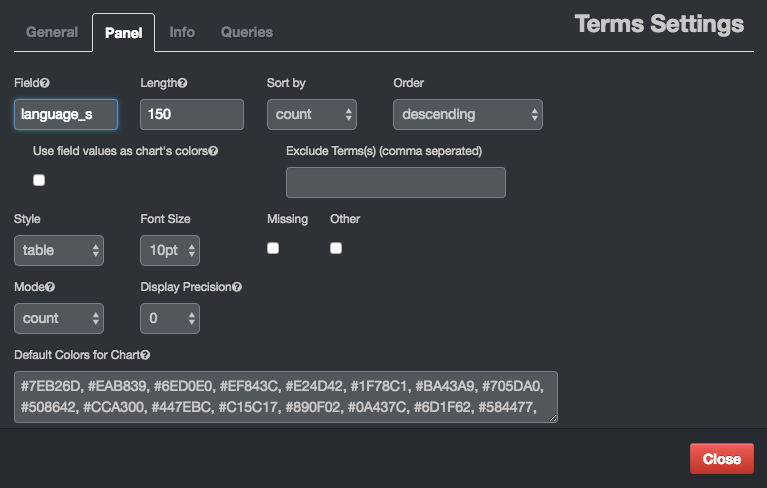Click the help icon next to Mode

coord(50,287)
